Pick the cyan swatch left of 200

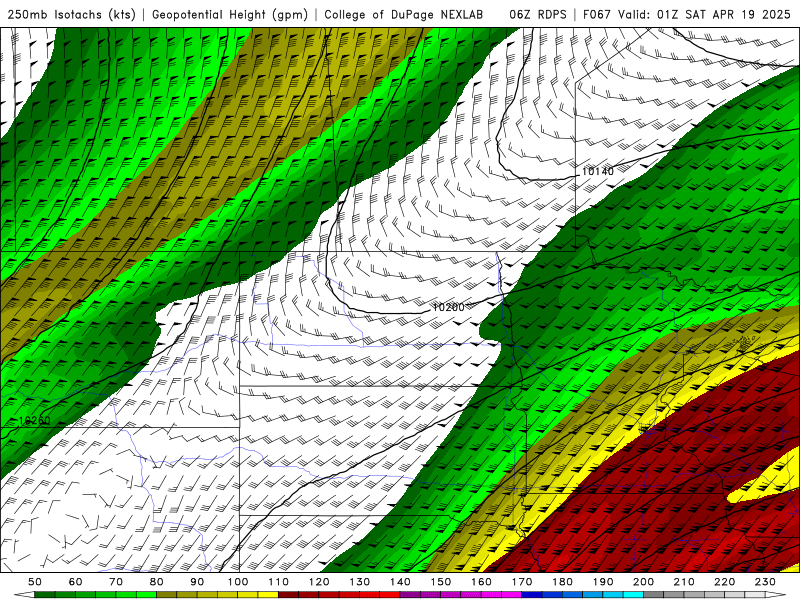(633, 595)
